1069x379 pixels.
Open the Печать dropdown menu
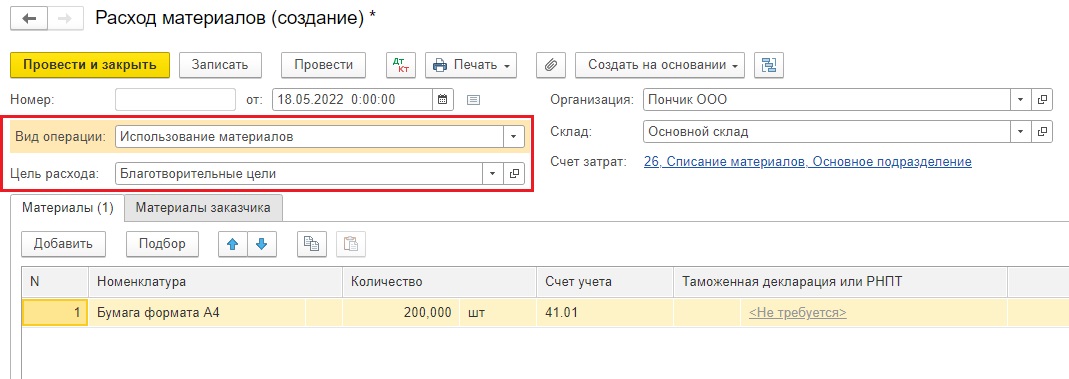(471, 65)
